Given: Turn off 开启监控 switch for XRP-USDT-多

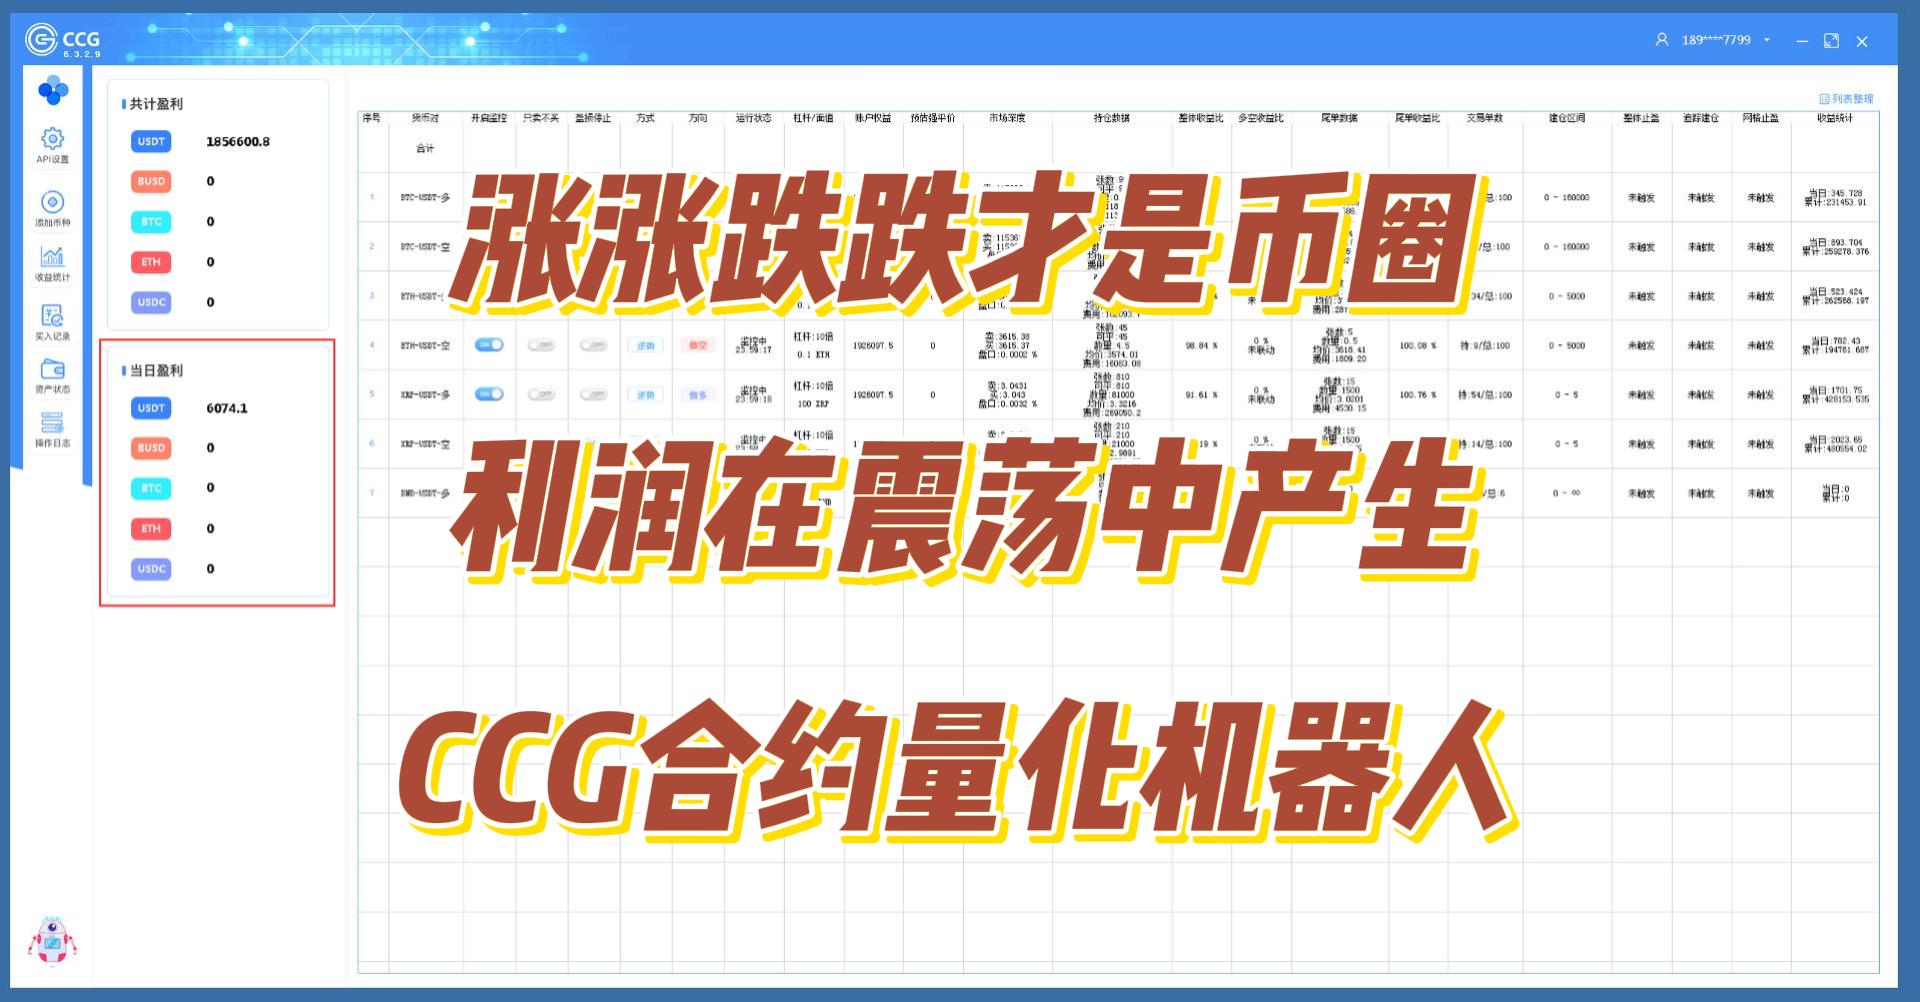Looking at the screenshot, I should [x=489, y=394].
